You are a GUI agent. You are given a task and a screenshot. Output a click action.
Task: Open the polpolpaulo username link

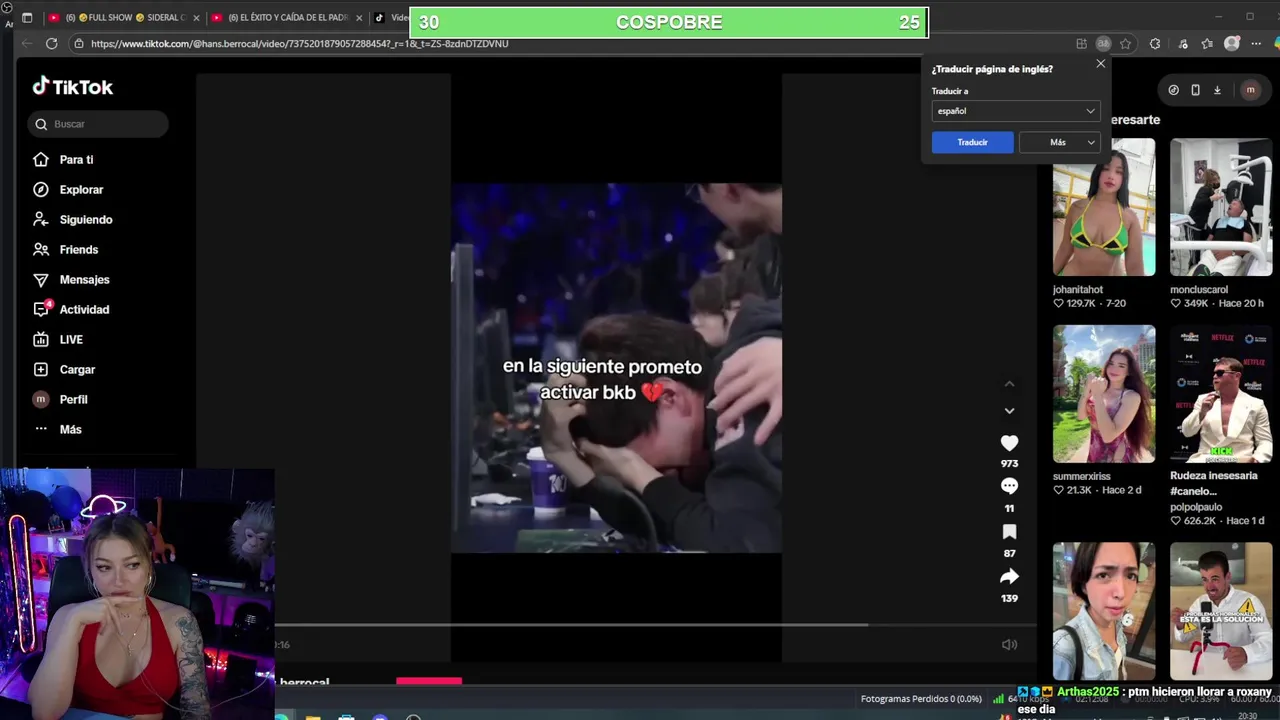[1196, 507]
